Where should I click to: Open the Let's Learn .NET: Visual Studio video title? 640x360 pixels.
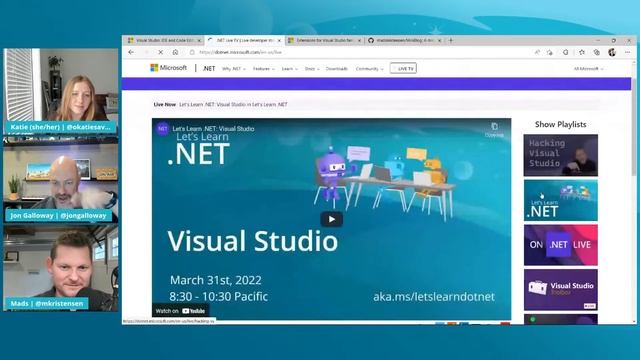tap(213, 129)
